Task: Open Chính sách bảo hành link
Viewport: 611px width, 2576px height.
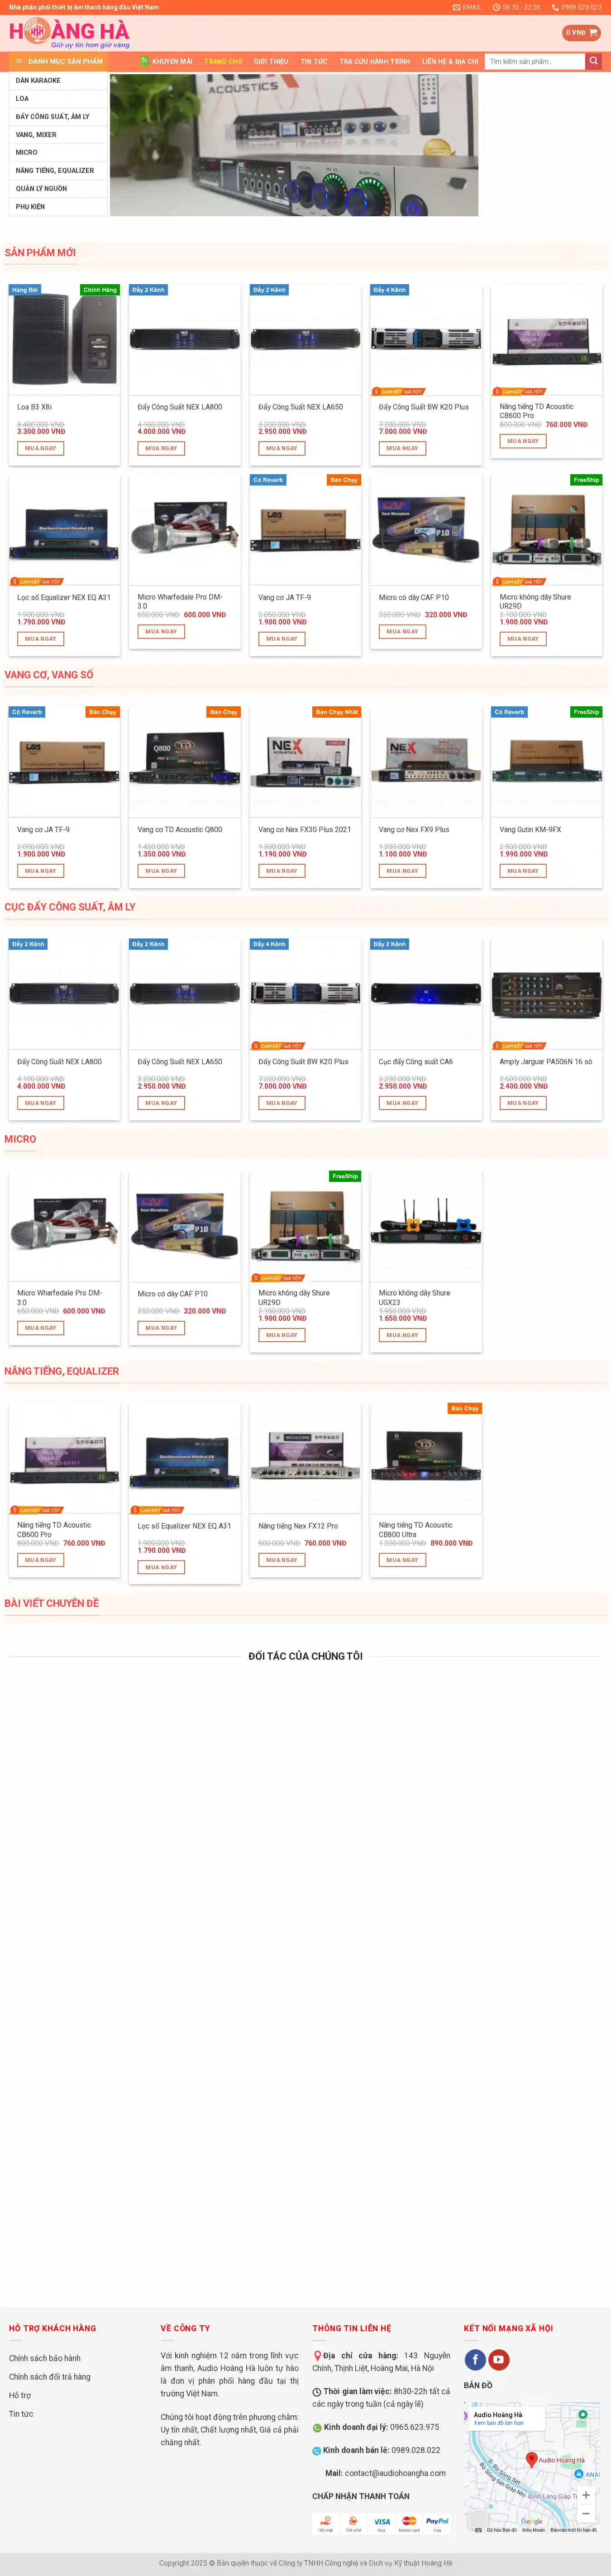Action: (x=45, y=2358)
